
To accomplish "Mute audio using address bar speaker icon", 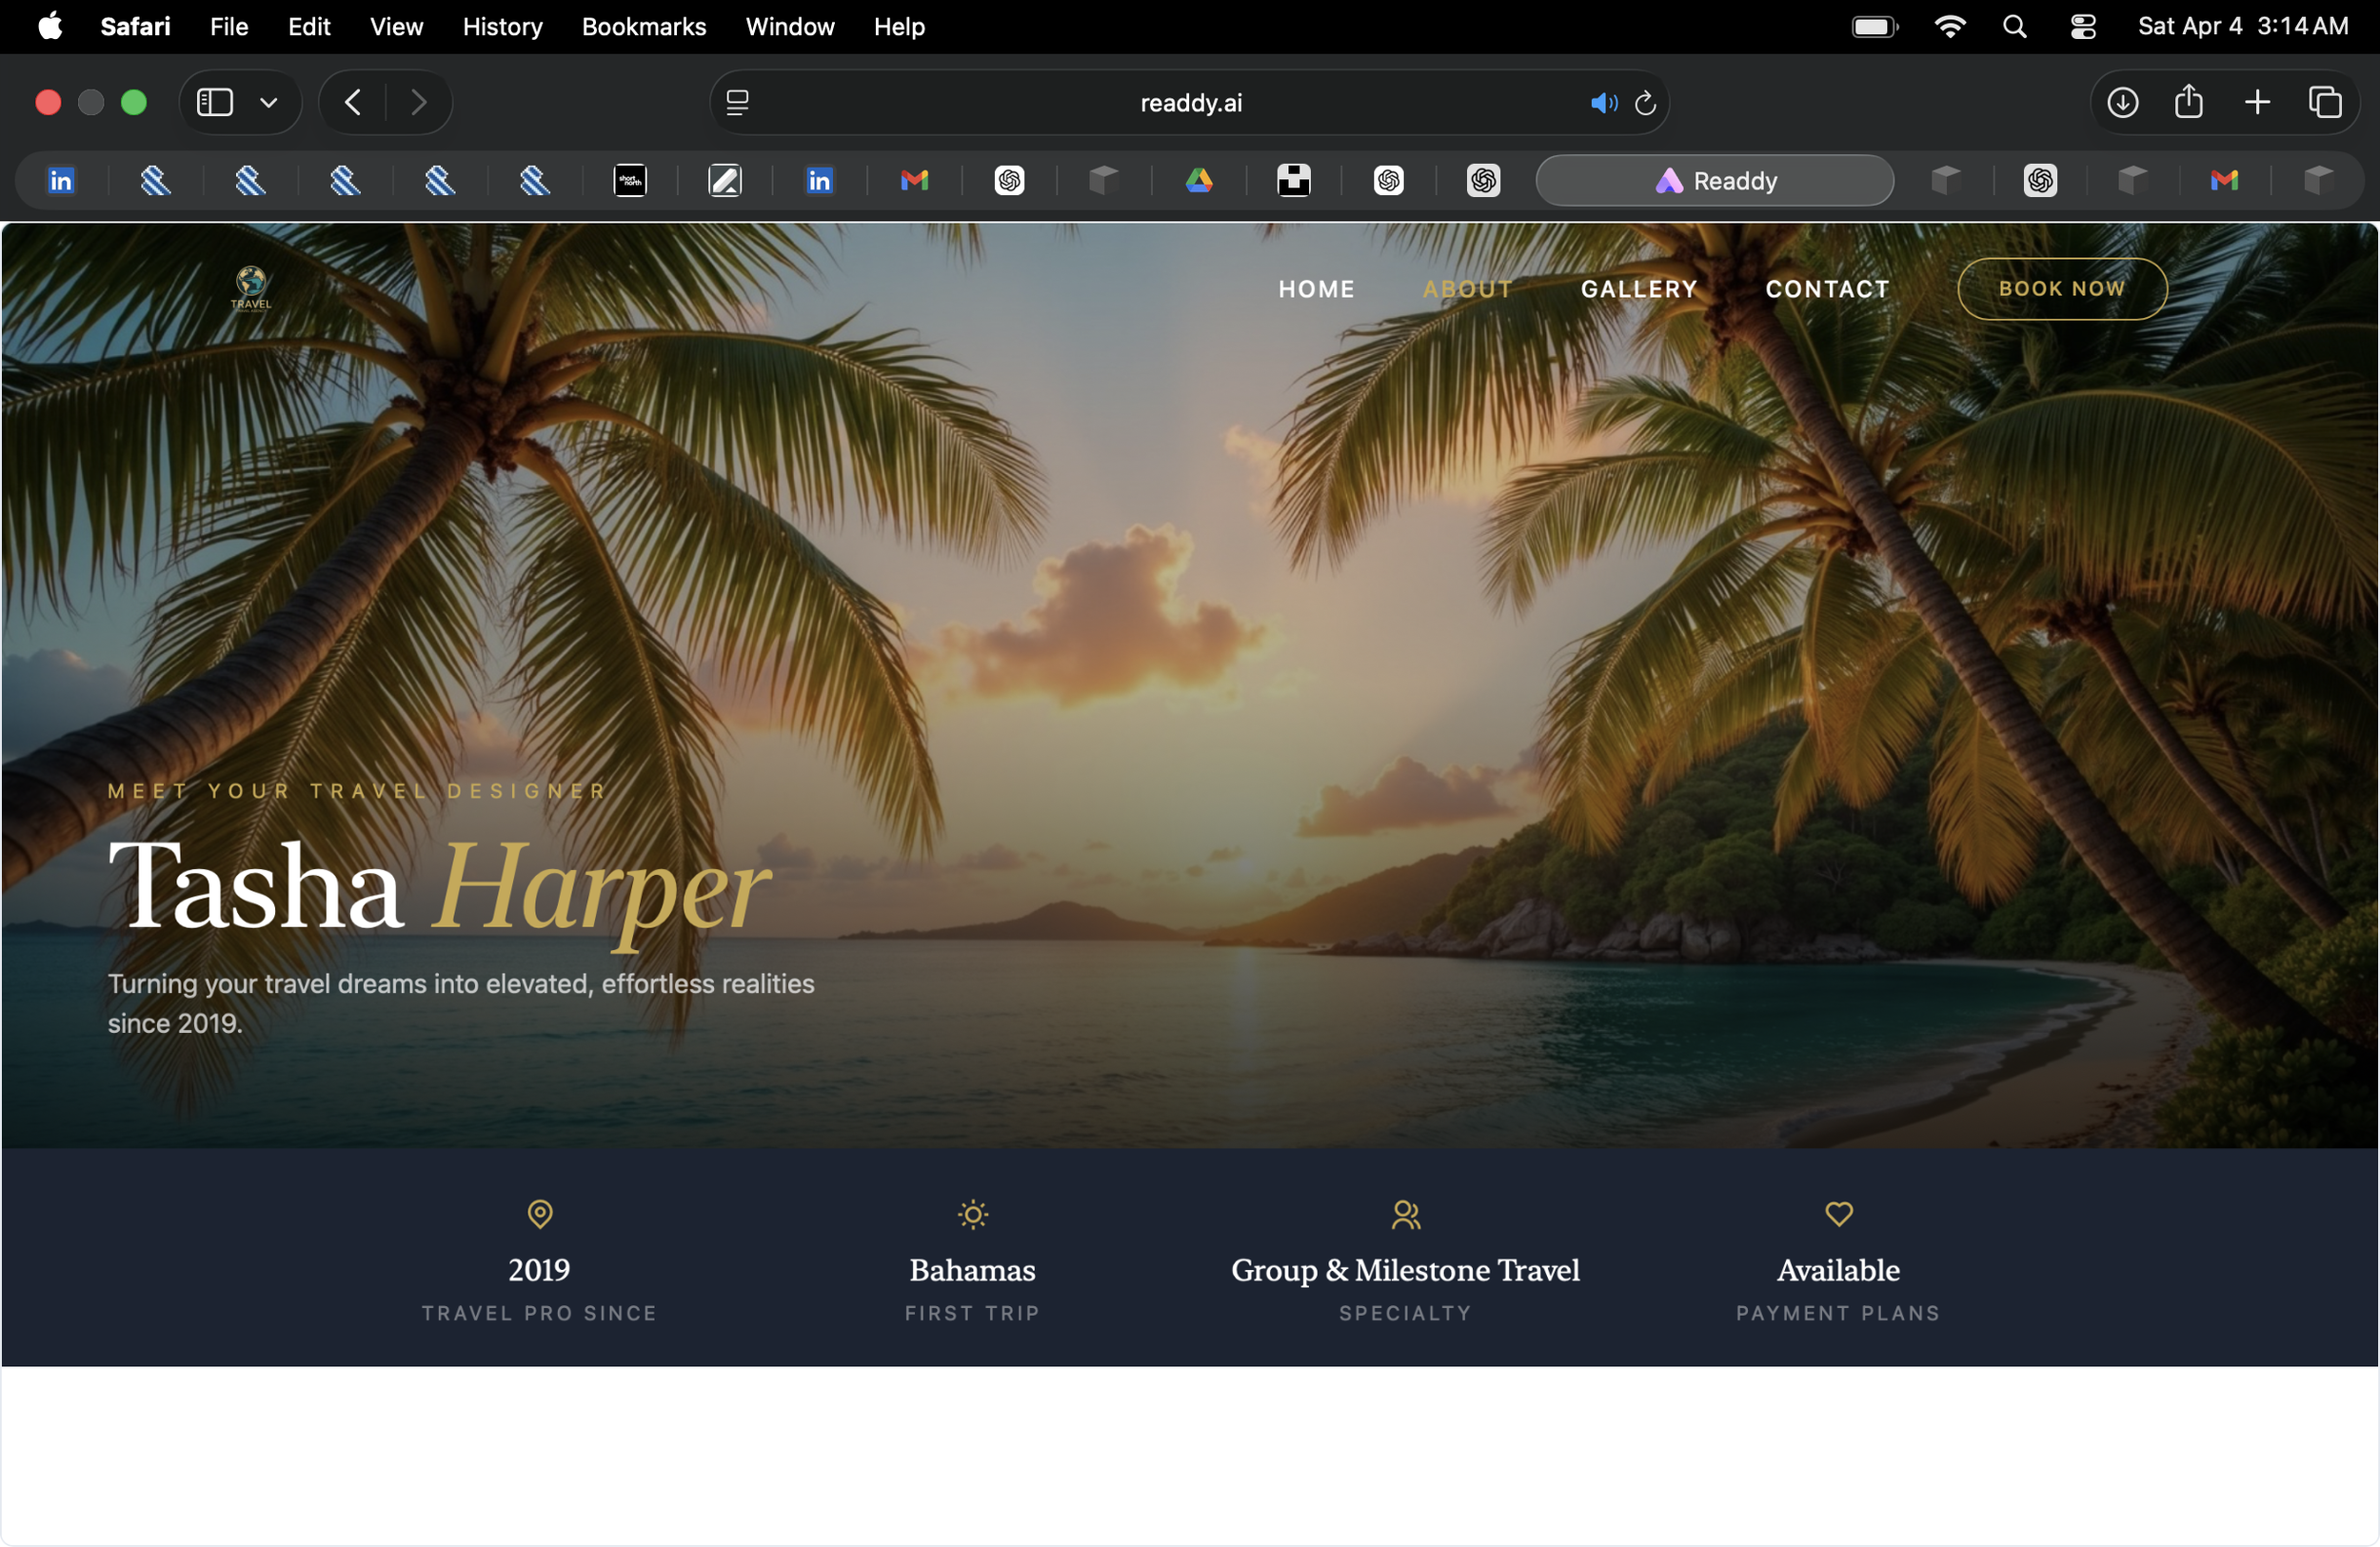I will pos(1602,103).
